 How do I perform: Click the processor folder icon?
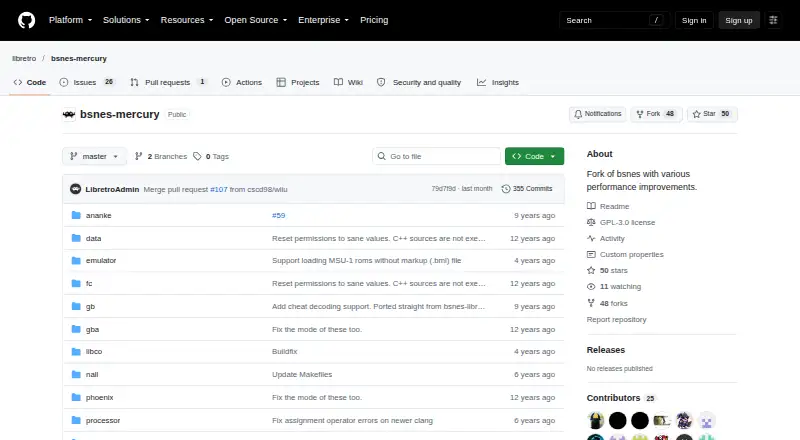click(x=76, y=421)
